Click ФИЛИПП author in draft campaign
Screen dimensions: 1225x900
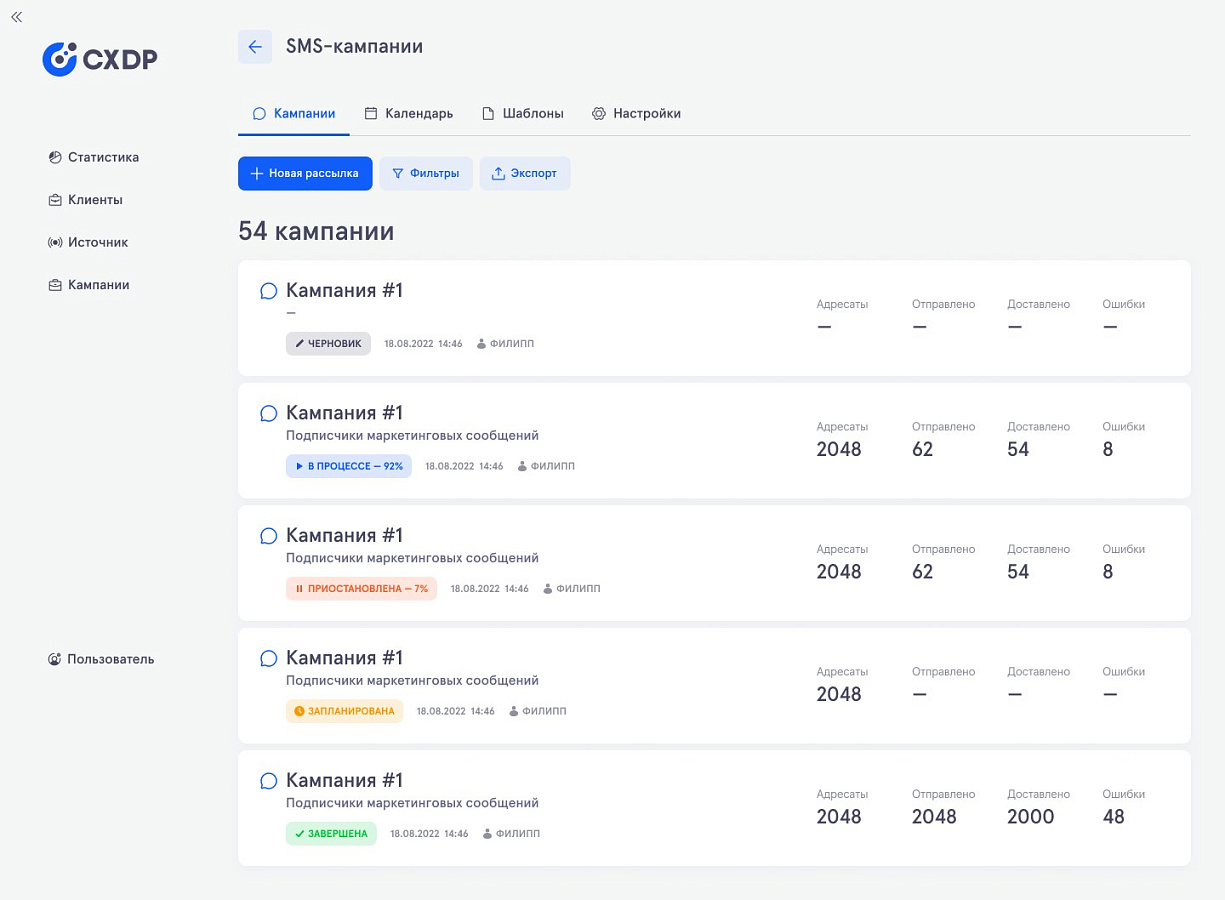[x=506, y=344]
